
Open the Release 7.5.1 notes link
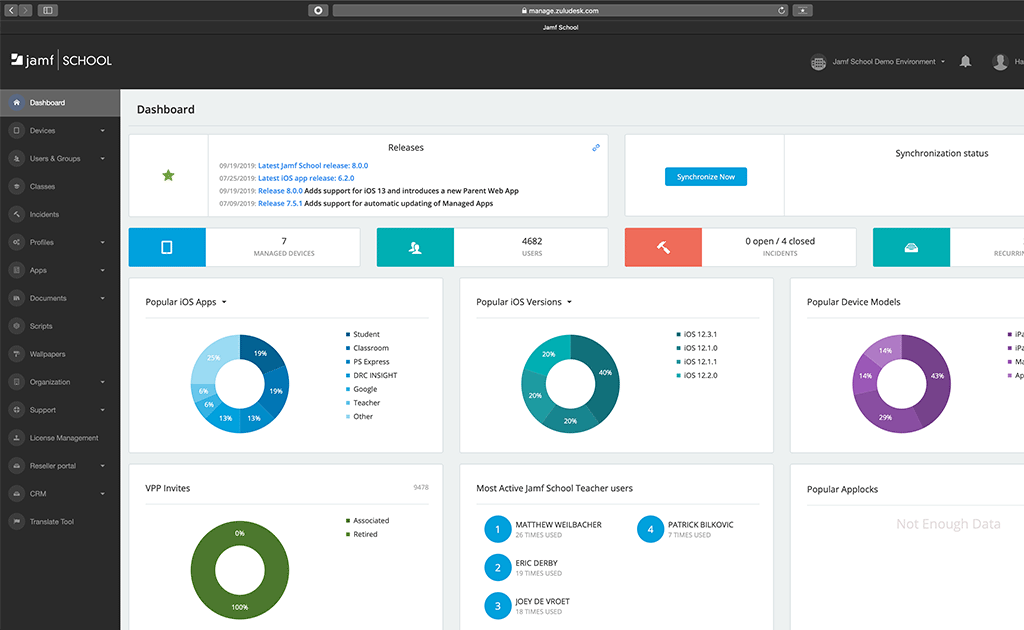click(x=280, y=204)
